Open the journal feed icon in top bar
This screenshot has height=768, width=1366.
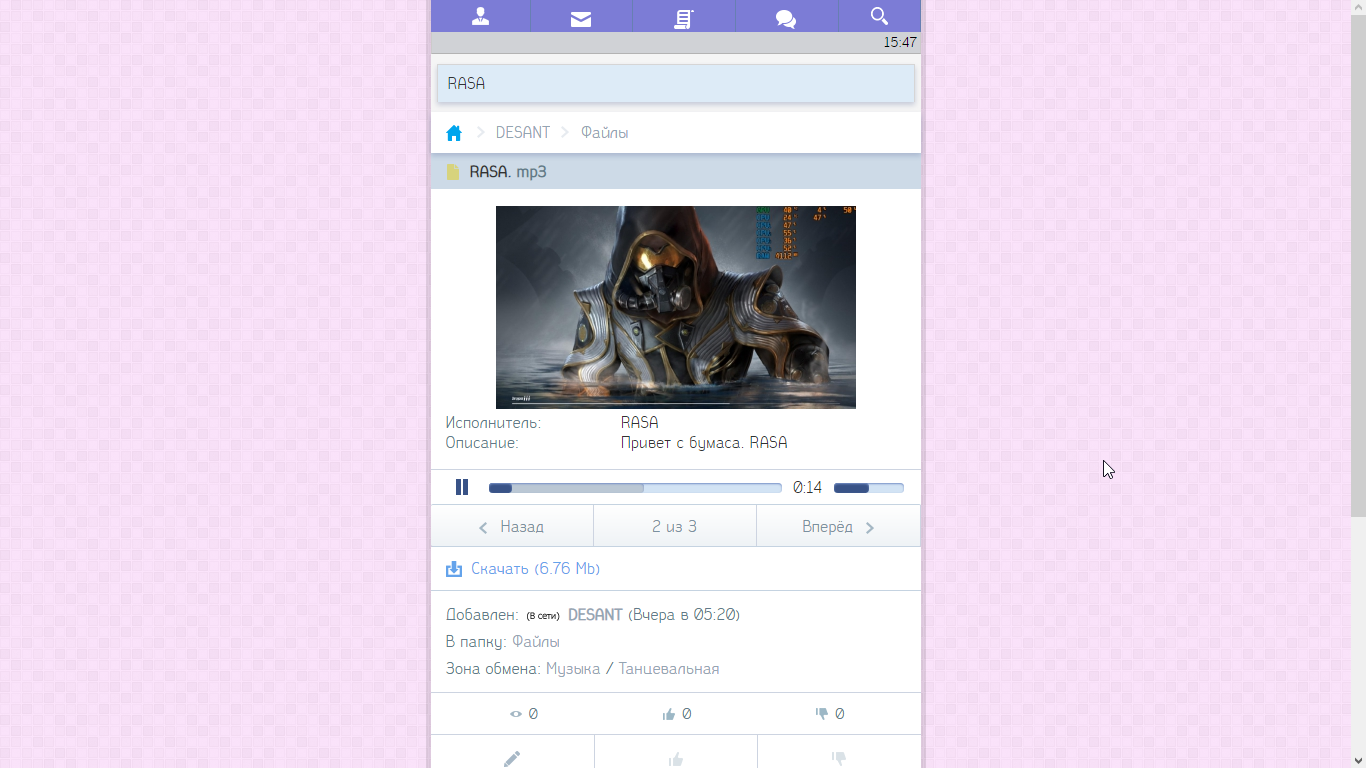pos(684,18)
